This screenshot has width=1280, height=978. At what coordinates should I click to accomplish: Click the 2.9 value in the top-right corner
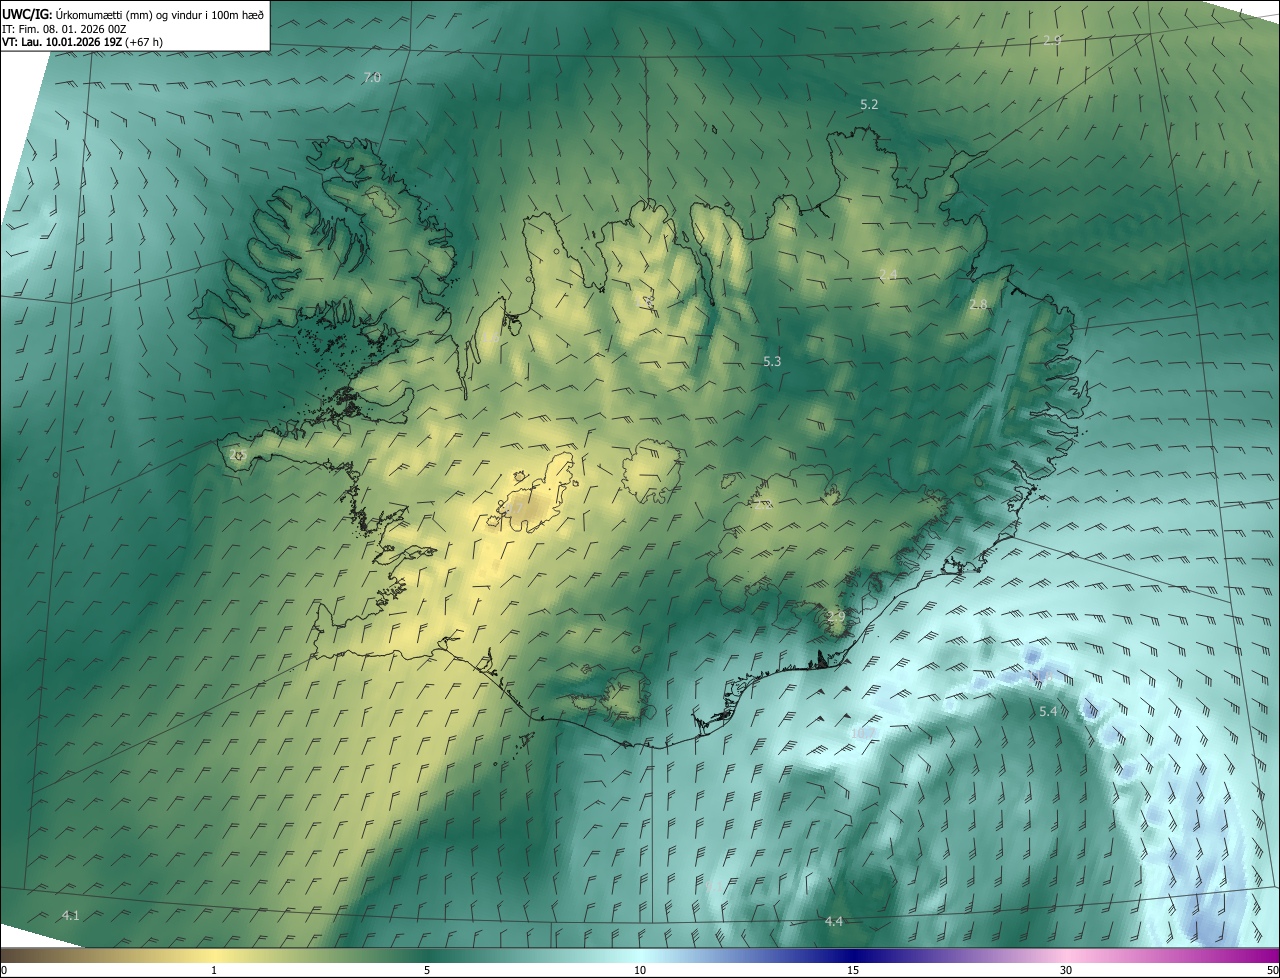coord(1052,40)
